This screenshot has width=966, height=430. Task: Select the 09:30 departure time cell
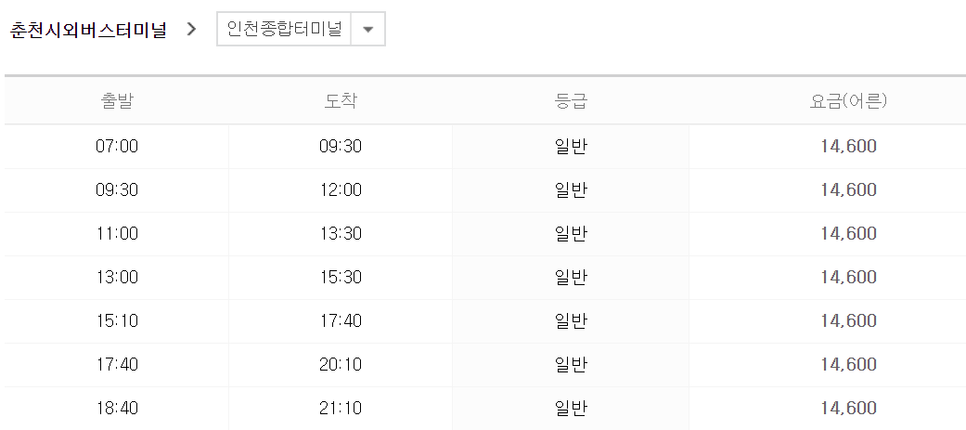(x=116, y=190)
